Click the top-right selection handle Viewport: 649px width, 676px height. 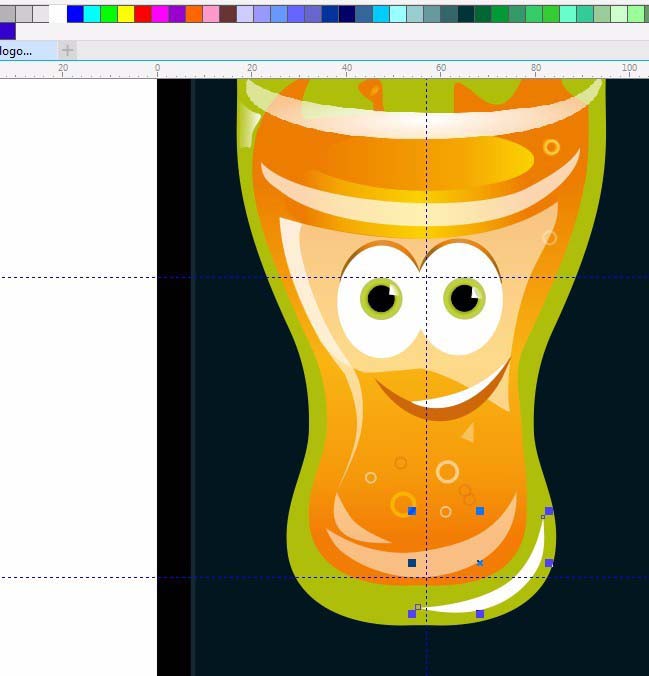549,511
